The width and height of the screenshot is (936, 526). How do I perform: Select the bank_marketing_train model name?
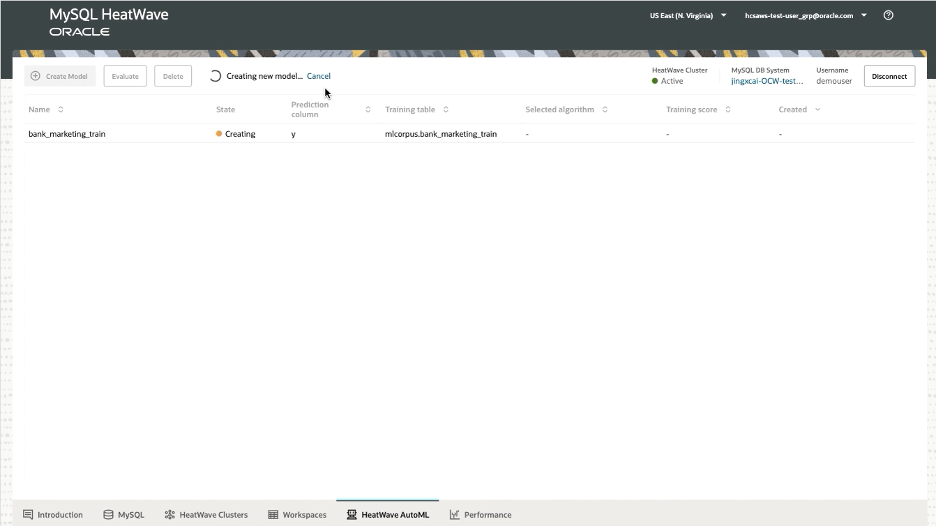click(67, 134)
